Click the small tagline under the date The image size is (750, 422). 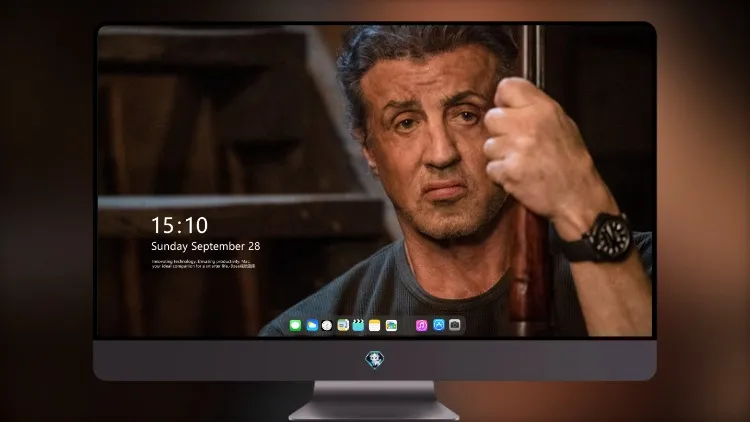(203, 264)
